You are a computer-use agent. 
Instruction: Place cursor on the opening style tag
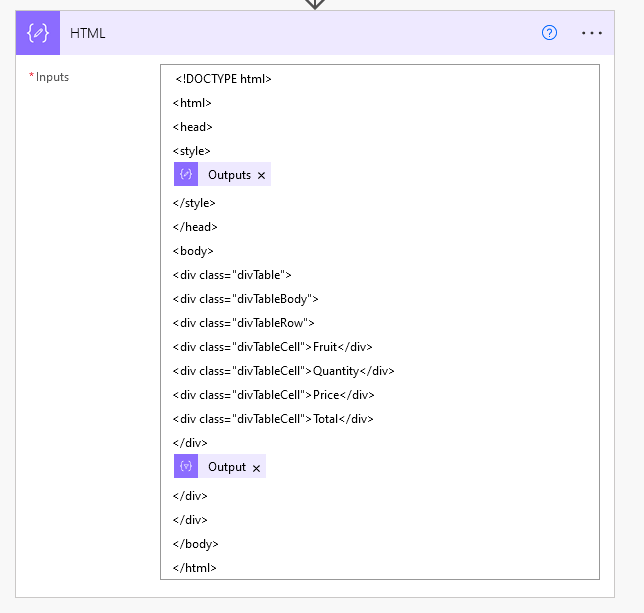pos(192,151)
